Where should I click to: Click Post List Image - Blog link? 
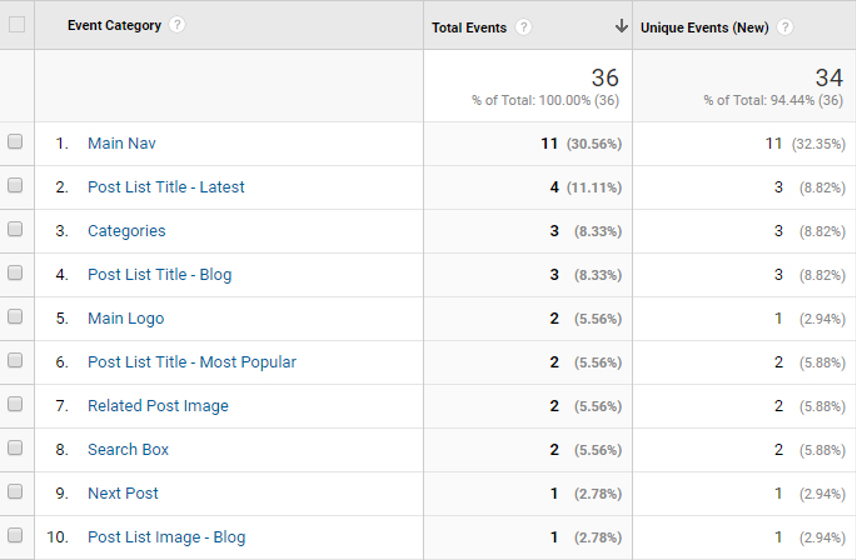(x=166, y=537)
